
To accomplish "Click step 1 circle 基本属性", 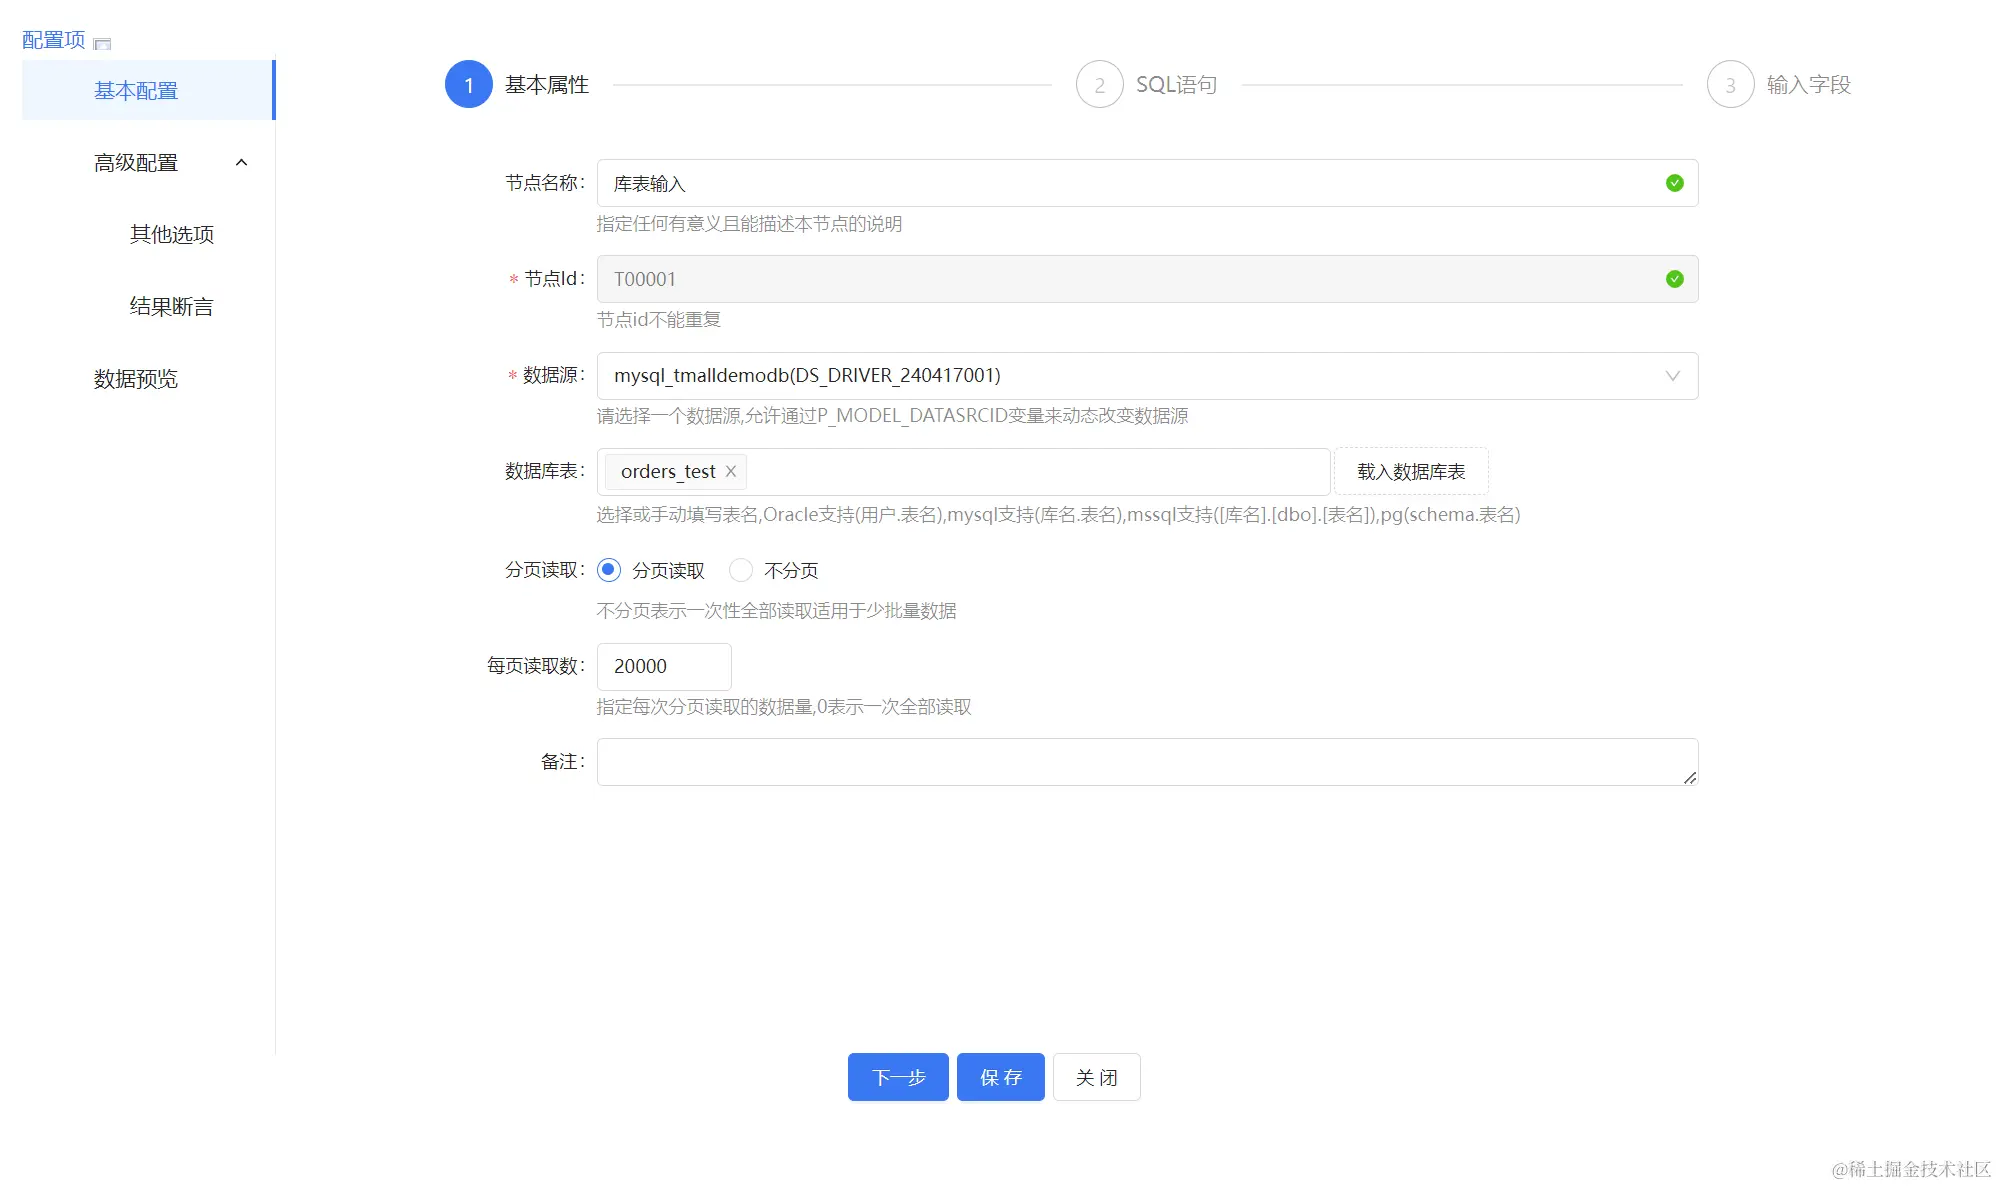I will (x=468, y=85).
